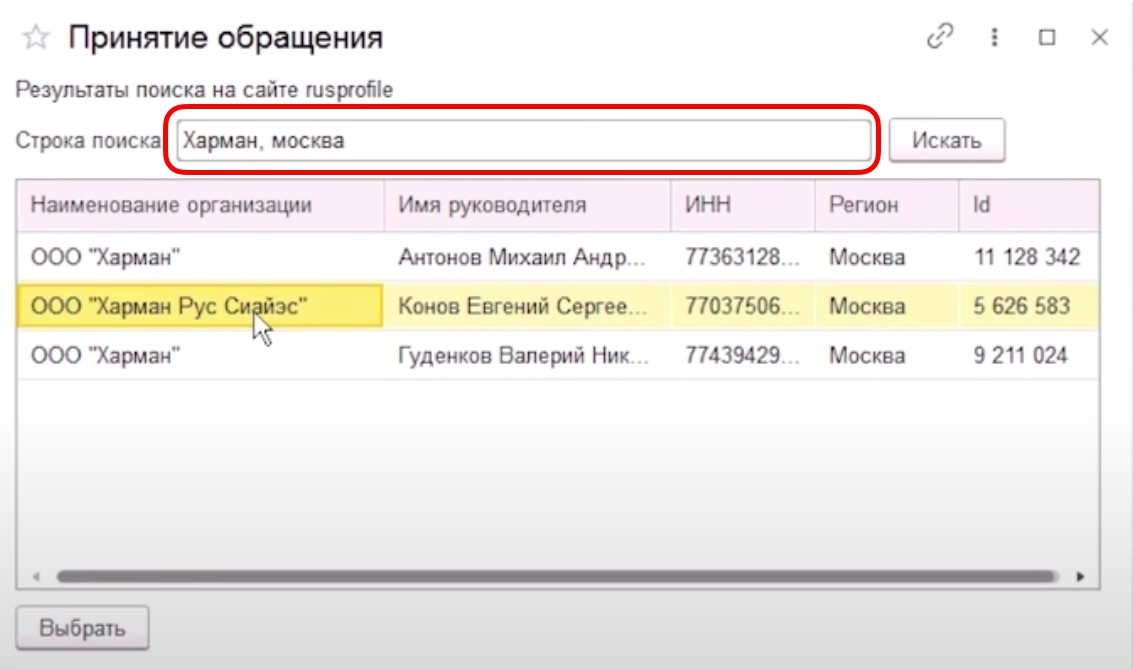This screenshot has width=1133, height=669.
Task: Click the Имя руководителя column header
Action: click(x=527, y=205)
